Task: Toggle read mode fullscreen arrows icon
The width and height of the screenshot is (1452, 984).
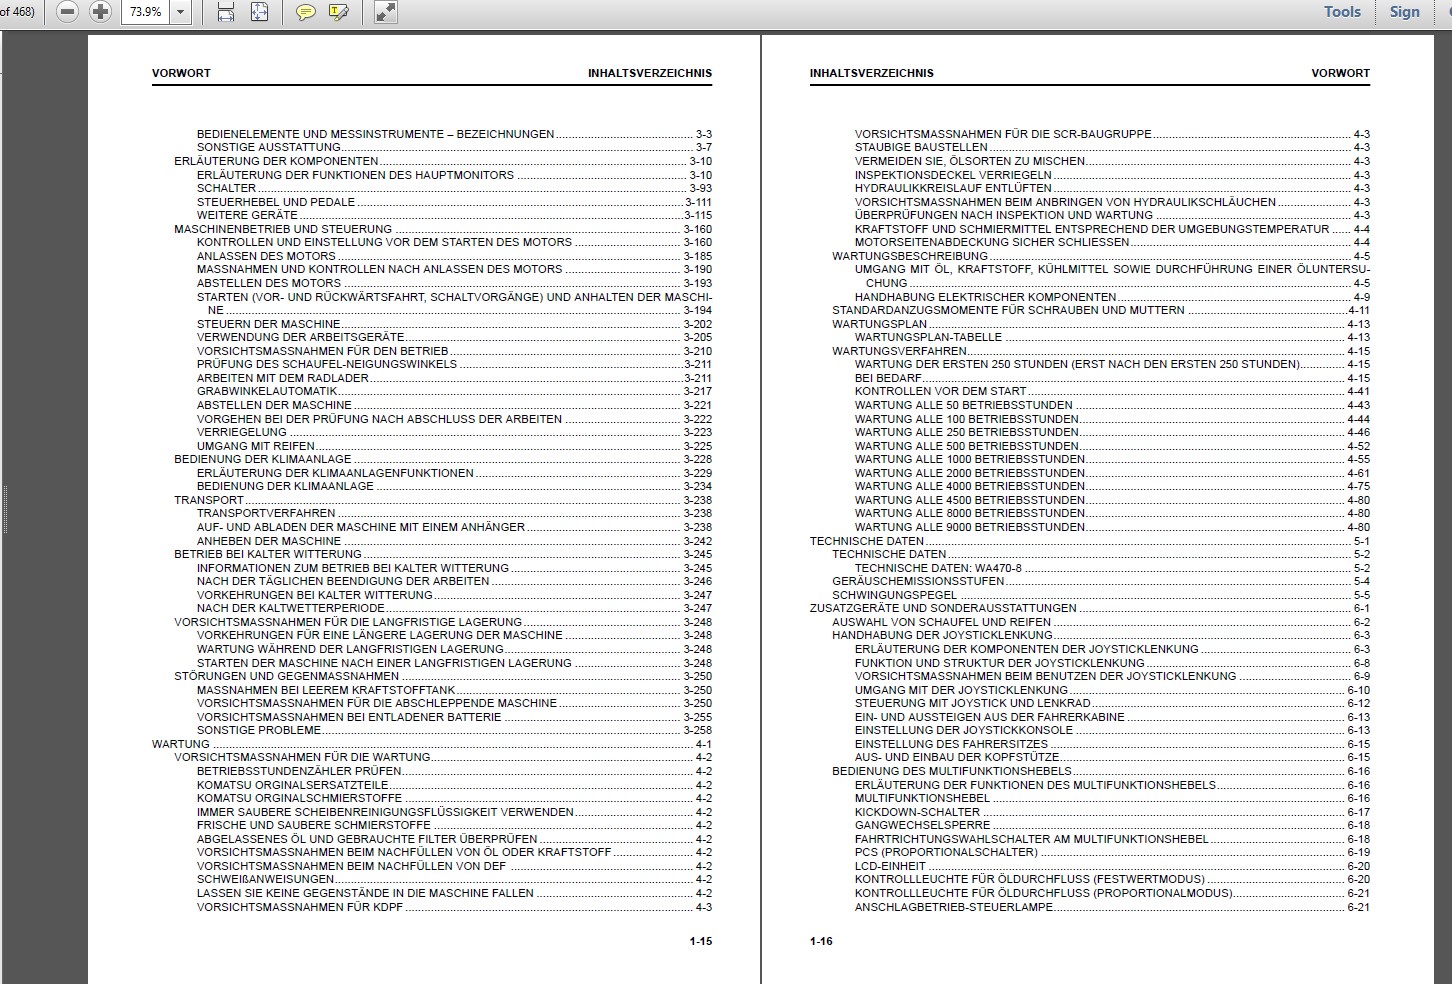Action: pos(385,12)
